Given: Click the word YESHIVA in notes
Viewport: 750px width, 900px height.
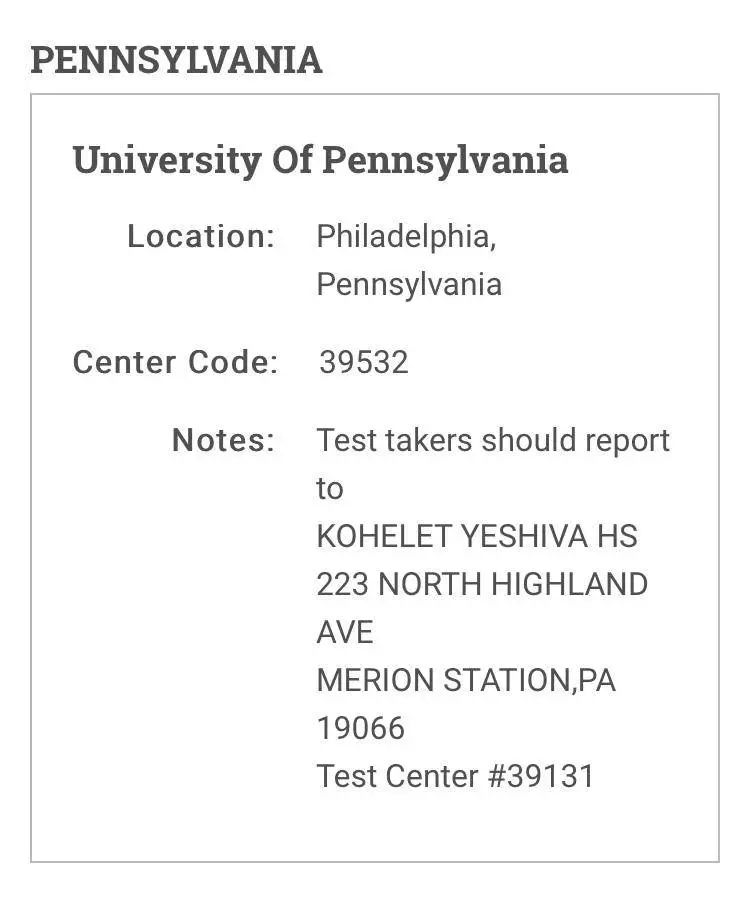Looking at the screenshot, I should click(524, 536).
